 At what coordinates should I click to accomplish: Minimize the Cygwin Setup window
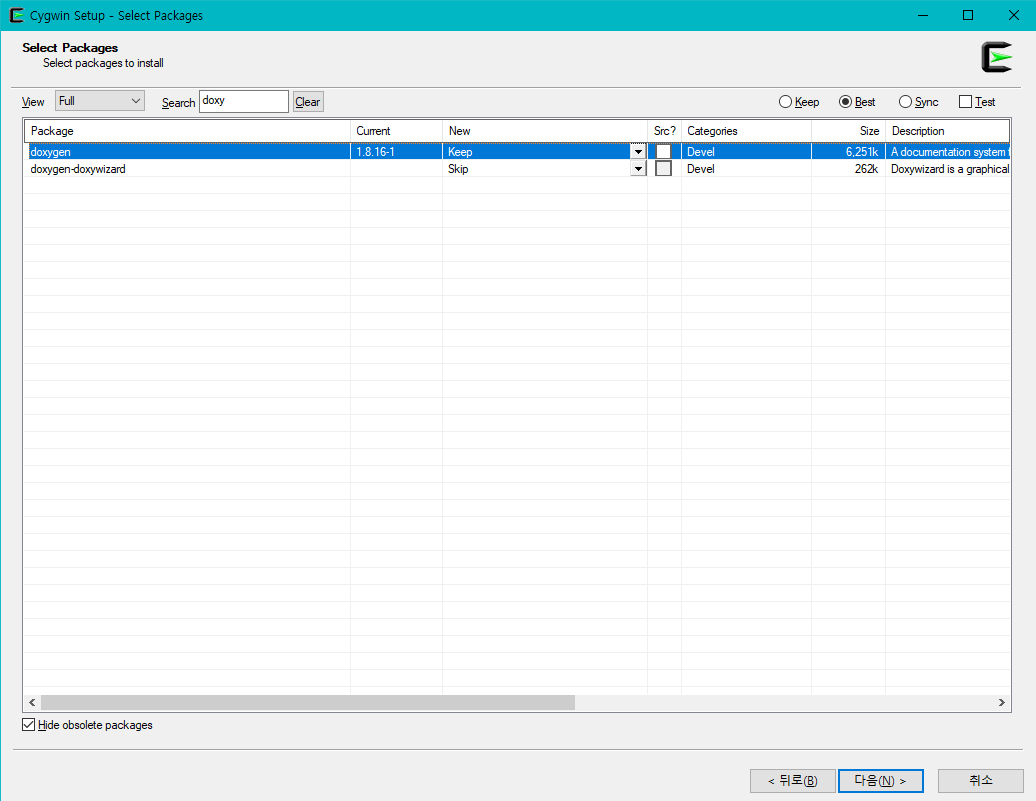click(923, 15)
